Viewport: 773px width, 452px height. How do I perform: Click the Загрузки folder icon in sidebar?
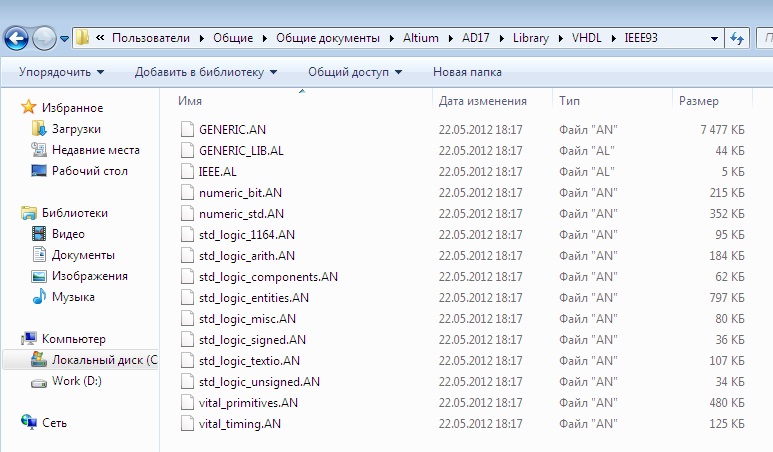pyautogui.click(x=39, y=129)
